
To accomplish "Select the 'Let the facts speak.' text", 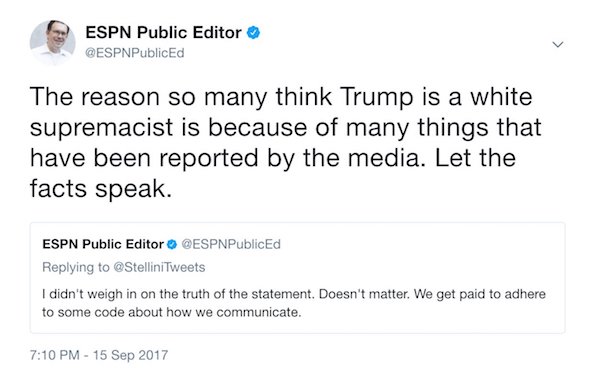I will pyautogui.click(x=273, y=173).
